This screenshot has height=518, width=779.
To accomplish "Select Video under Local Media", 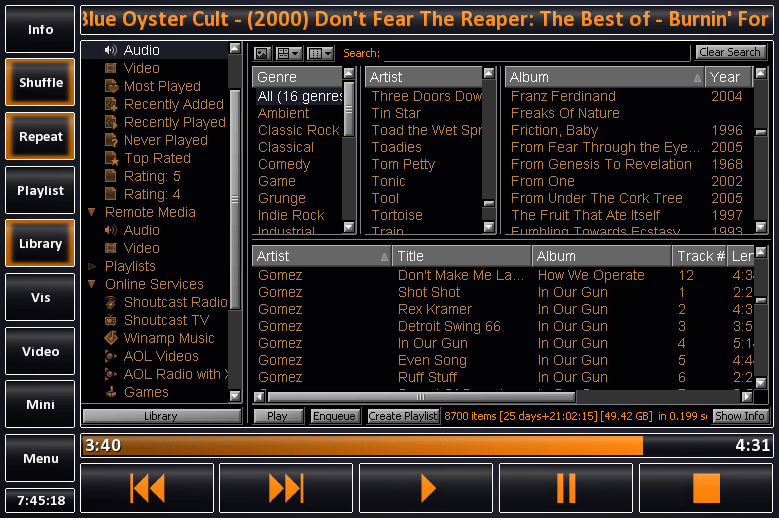I will tap(142, 68).
